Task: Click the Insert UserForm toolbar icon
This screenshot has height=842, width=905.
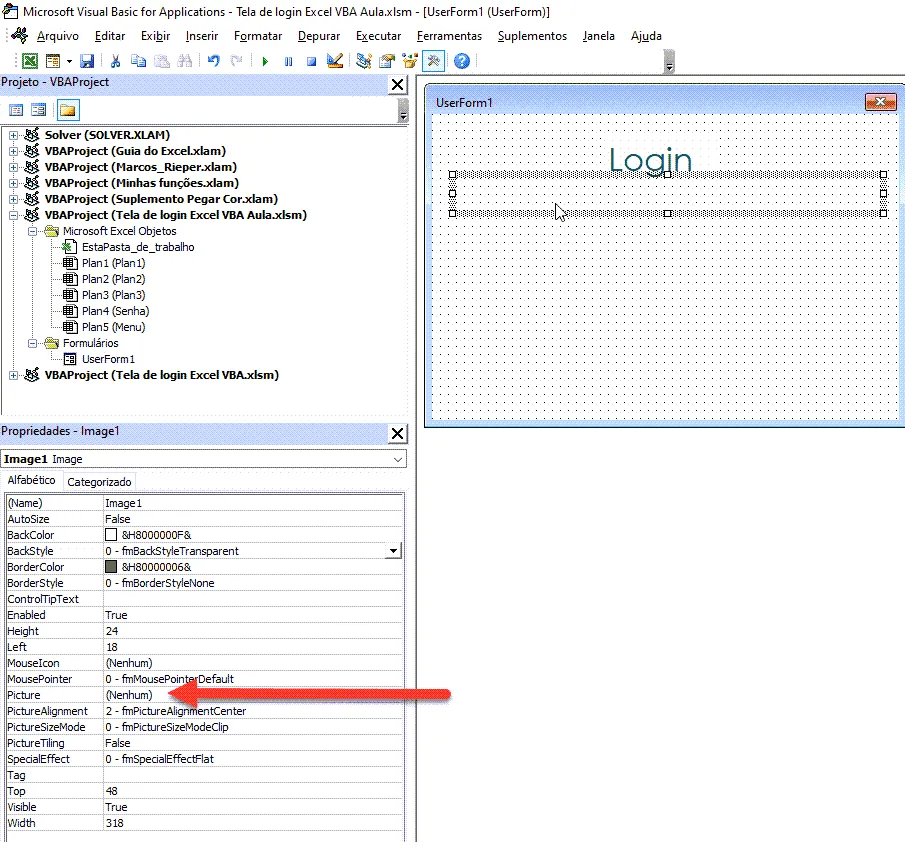Action: 53,61
